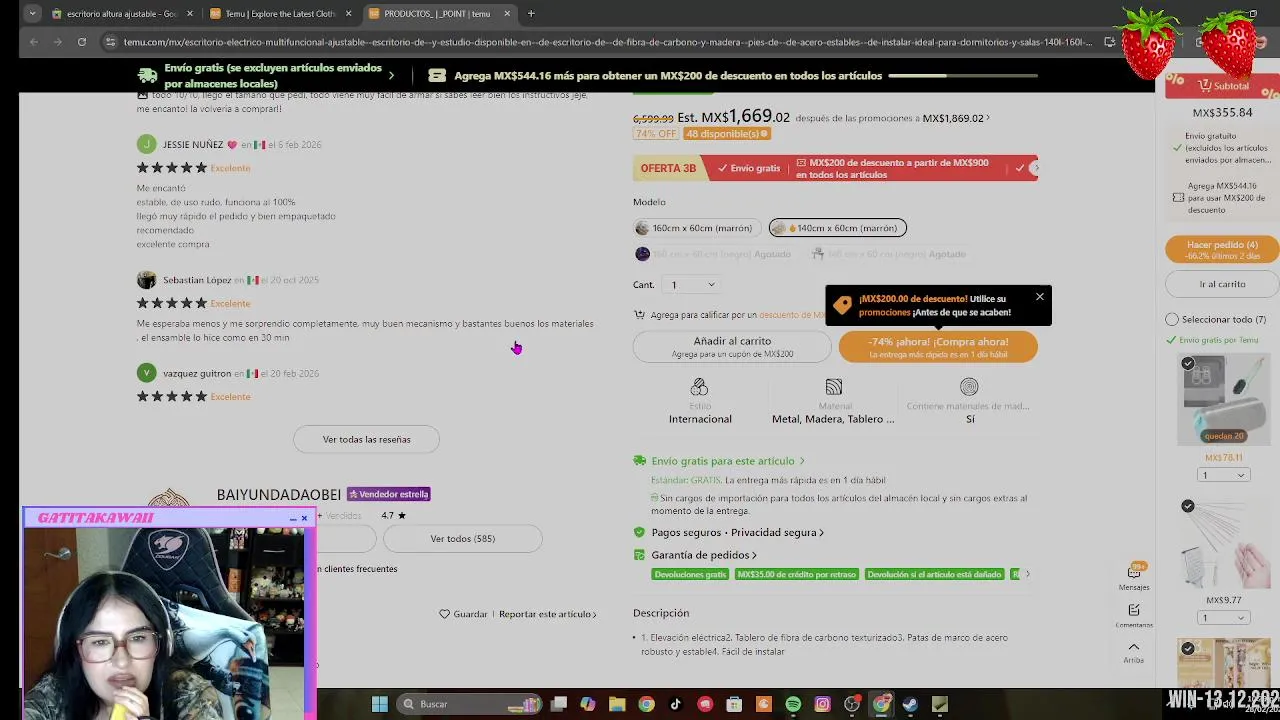Open the 'BAIYUNDADAOBEI' seller store name
The image size is (1280, 720).
(279, 495)
